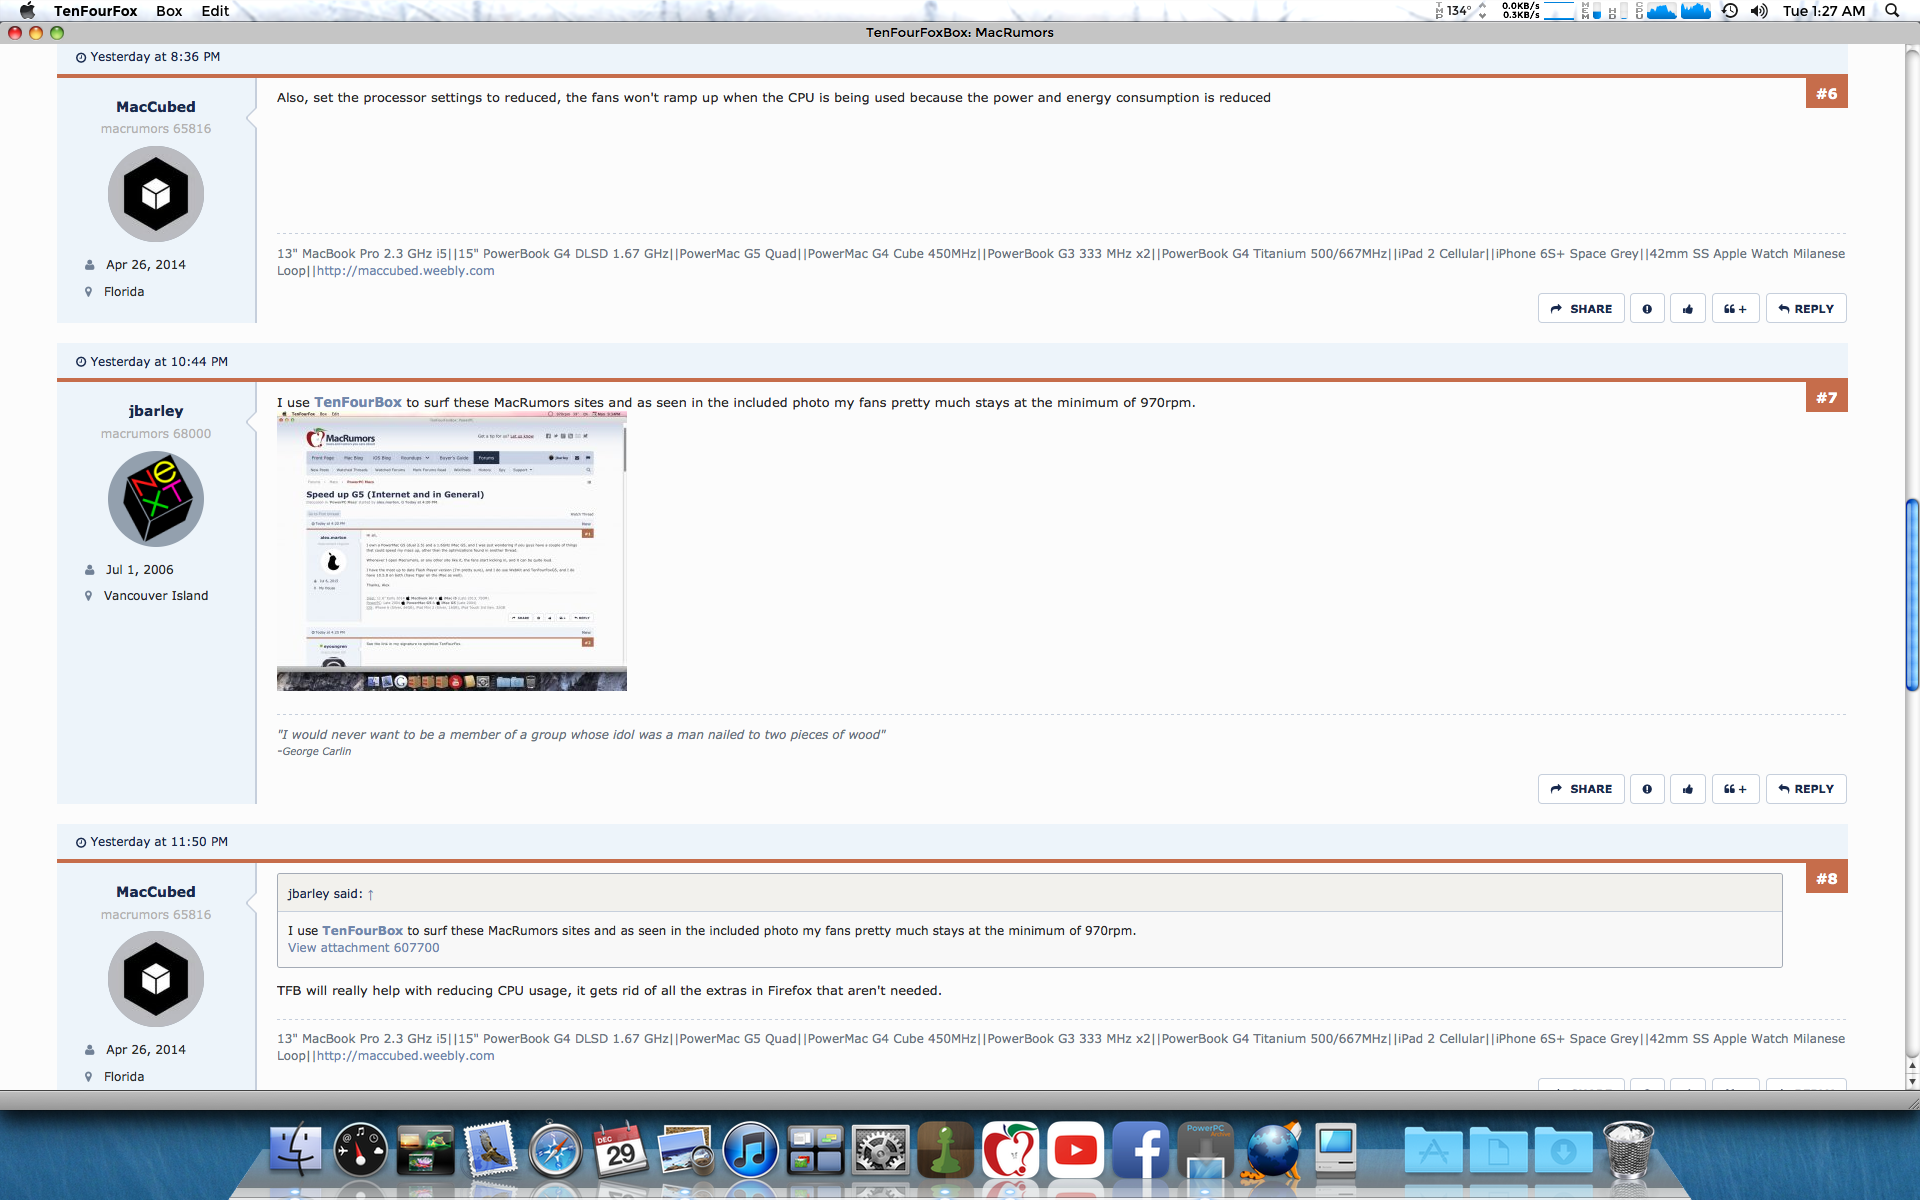
Task: Open TenFourFox application menu
Action: coord(95,11)
